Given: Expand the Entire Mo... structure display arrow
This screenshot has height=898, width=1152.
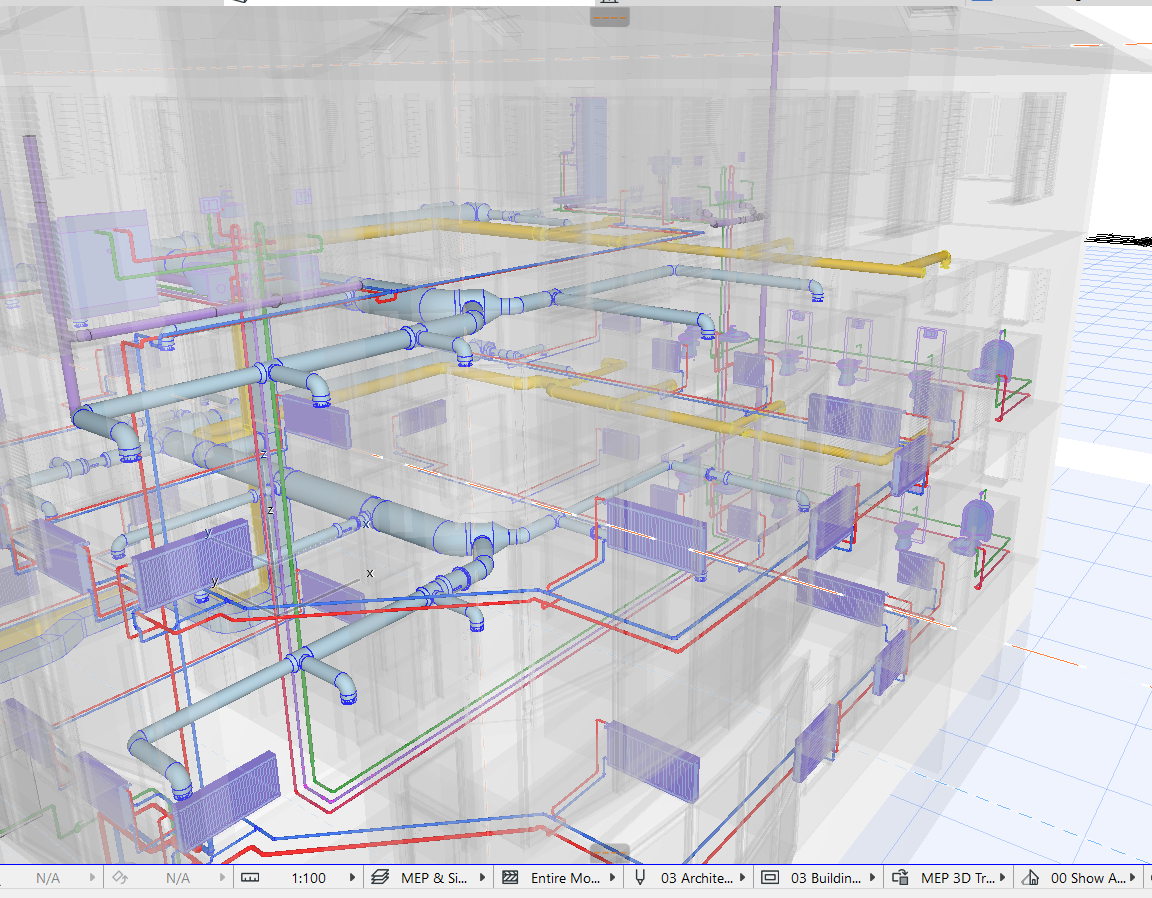Looking at the screenshot, I should [612, 877].
